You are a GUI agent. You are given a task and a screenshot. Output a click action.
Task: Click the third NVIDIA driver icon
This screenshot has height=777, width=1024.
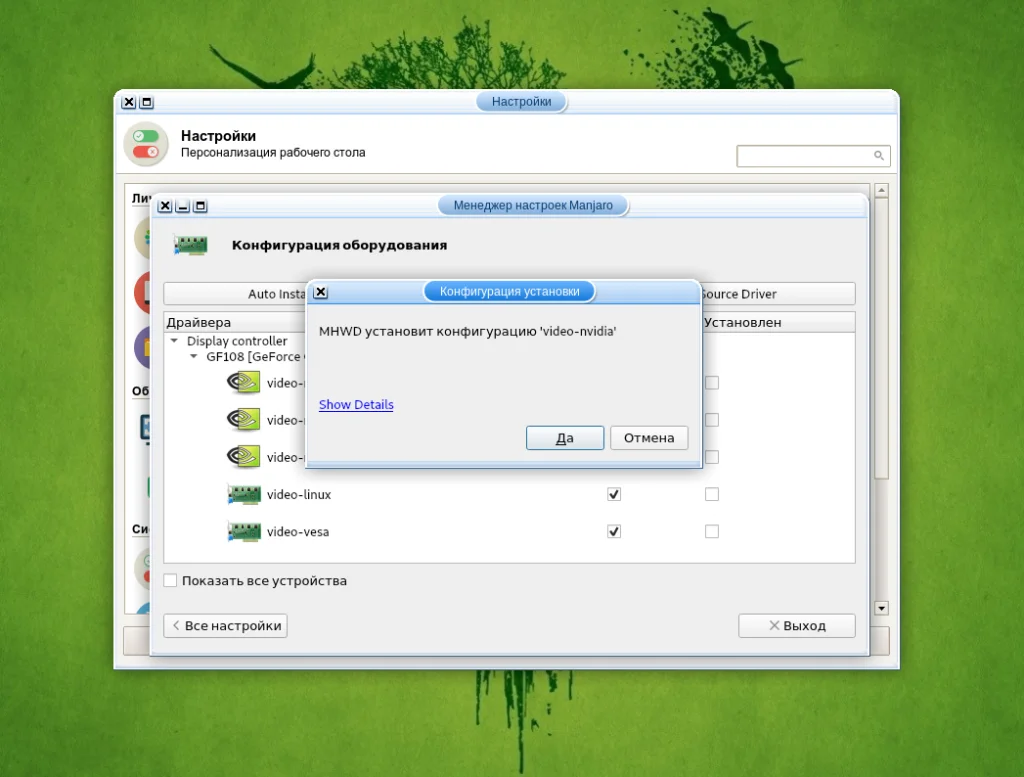[x=244, y=457]
